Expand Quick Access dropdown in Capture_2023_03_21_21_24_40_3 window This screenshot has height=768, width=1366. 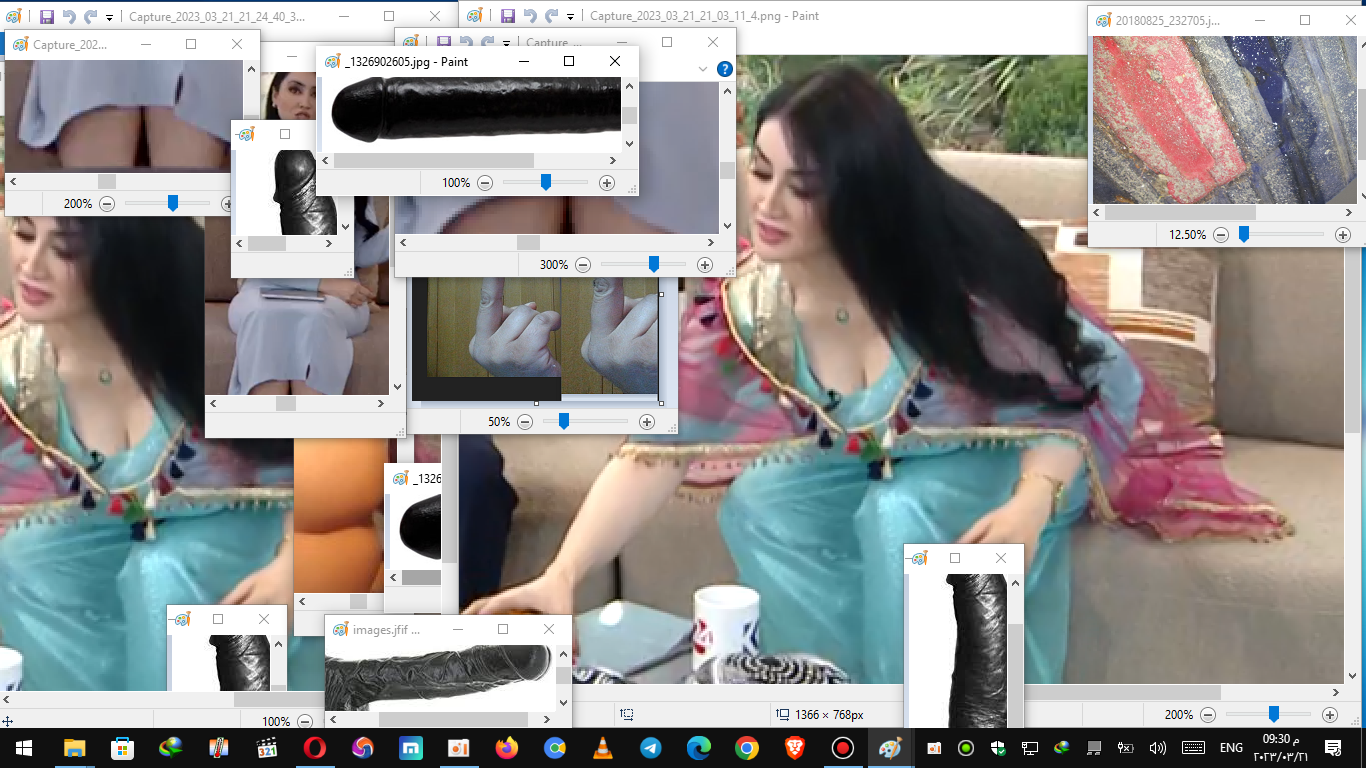(x=109, y=17)
